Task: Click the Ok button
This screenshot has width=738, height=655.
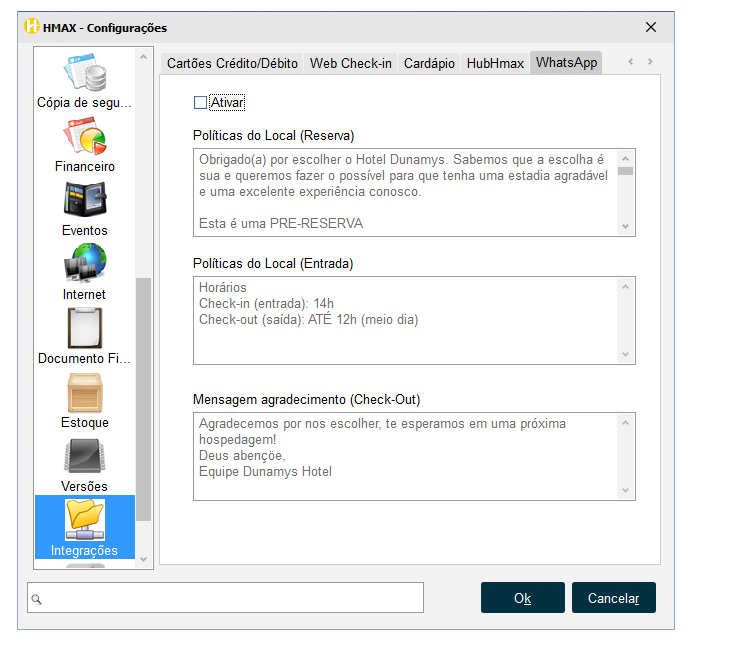Action: click(x=522, y=598)
